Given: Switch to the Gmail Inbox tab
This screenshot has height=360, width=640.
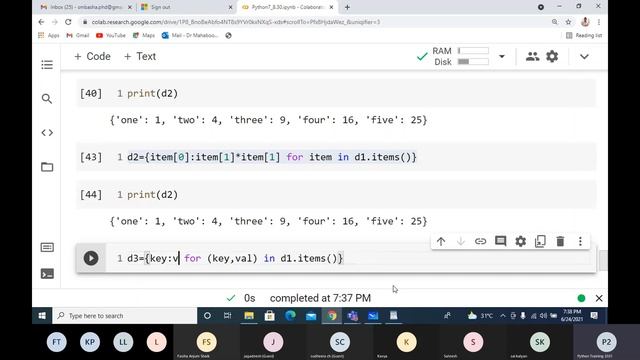Looking at the screenshot, I should [86, 7].
